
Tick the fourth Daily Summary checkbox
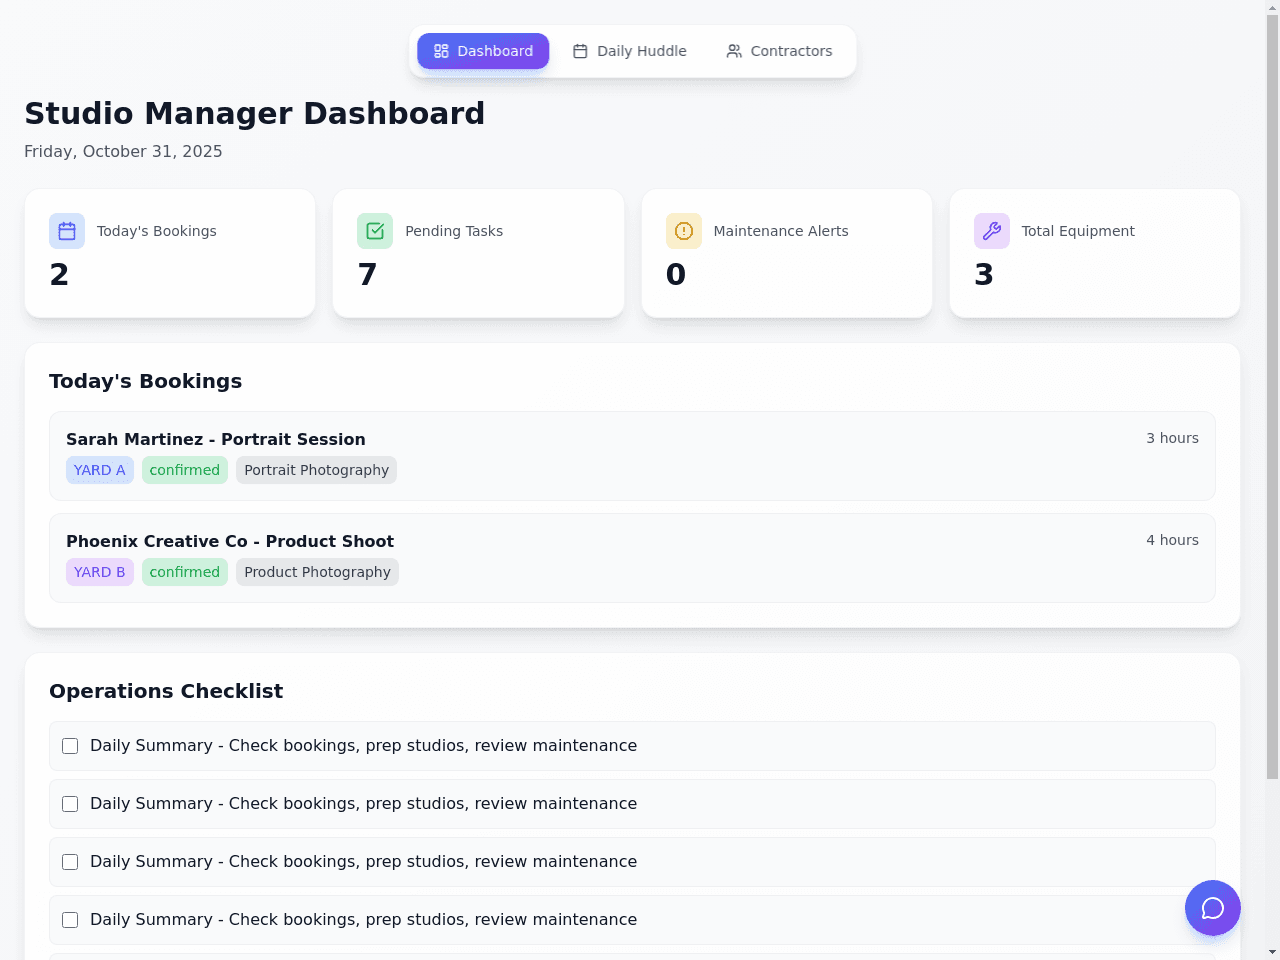[x=70, y=920]
